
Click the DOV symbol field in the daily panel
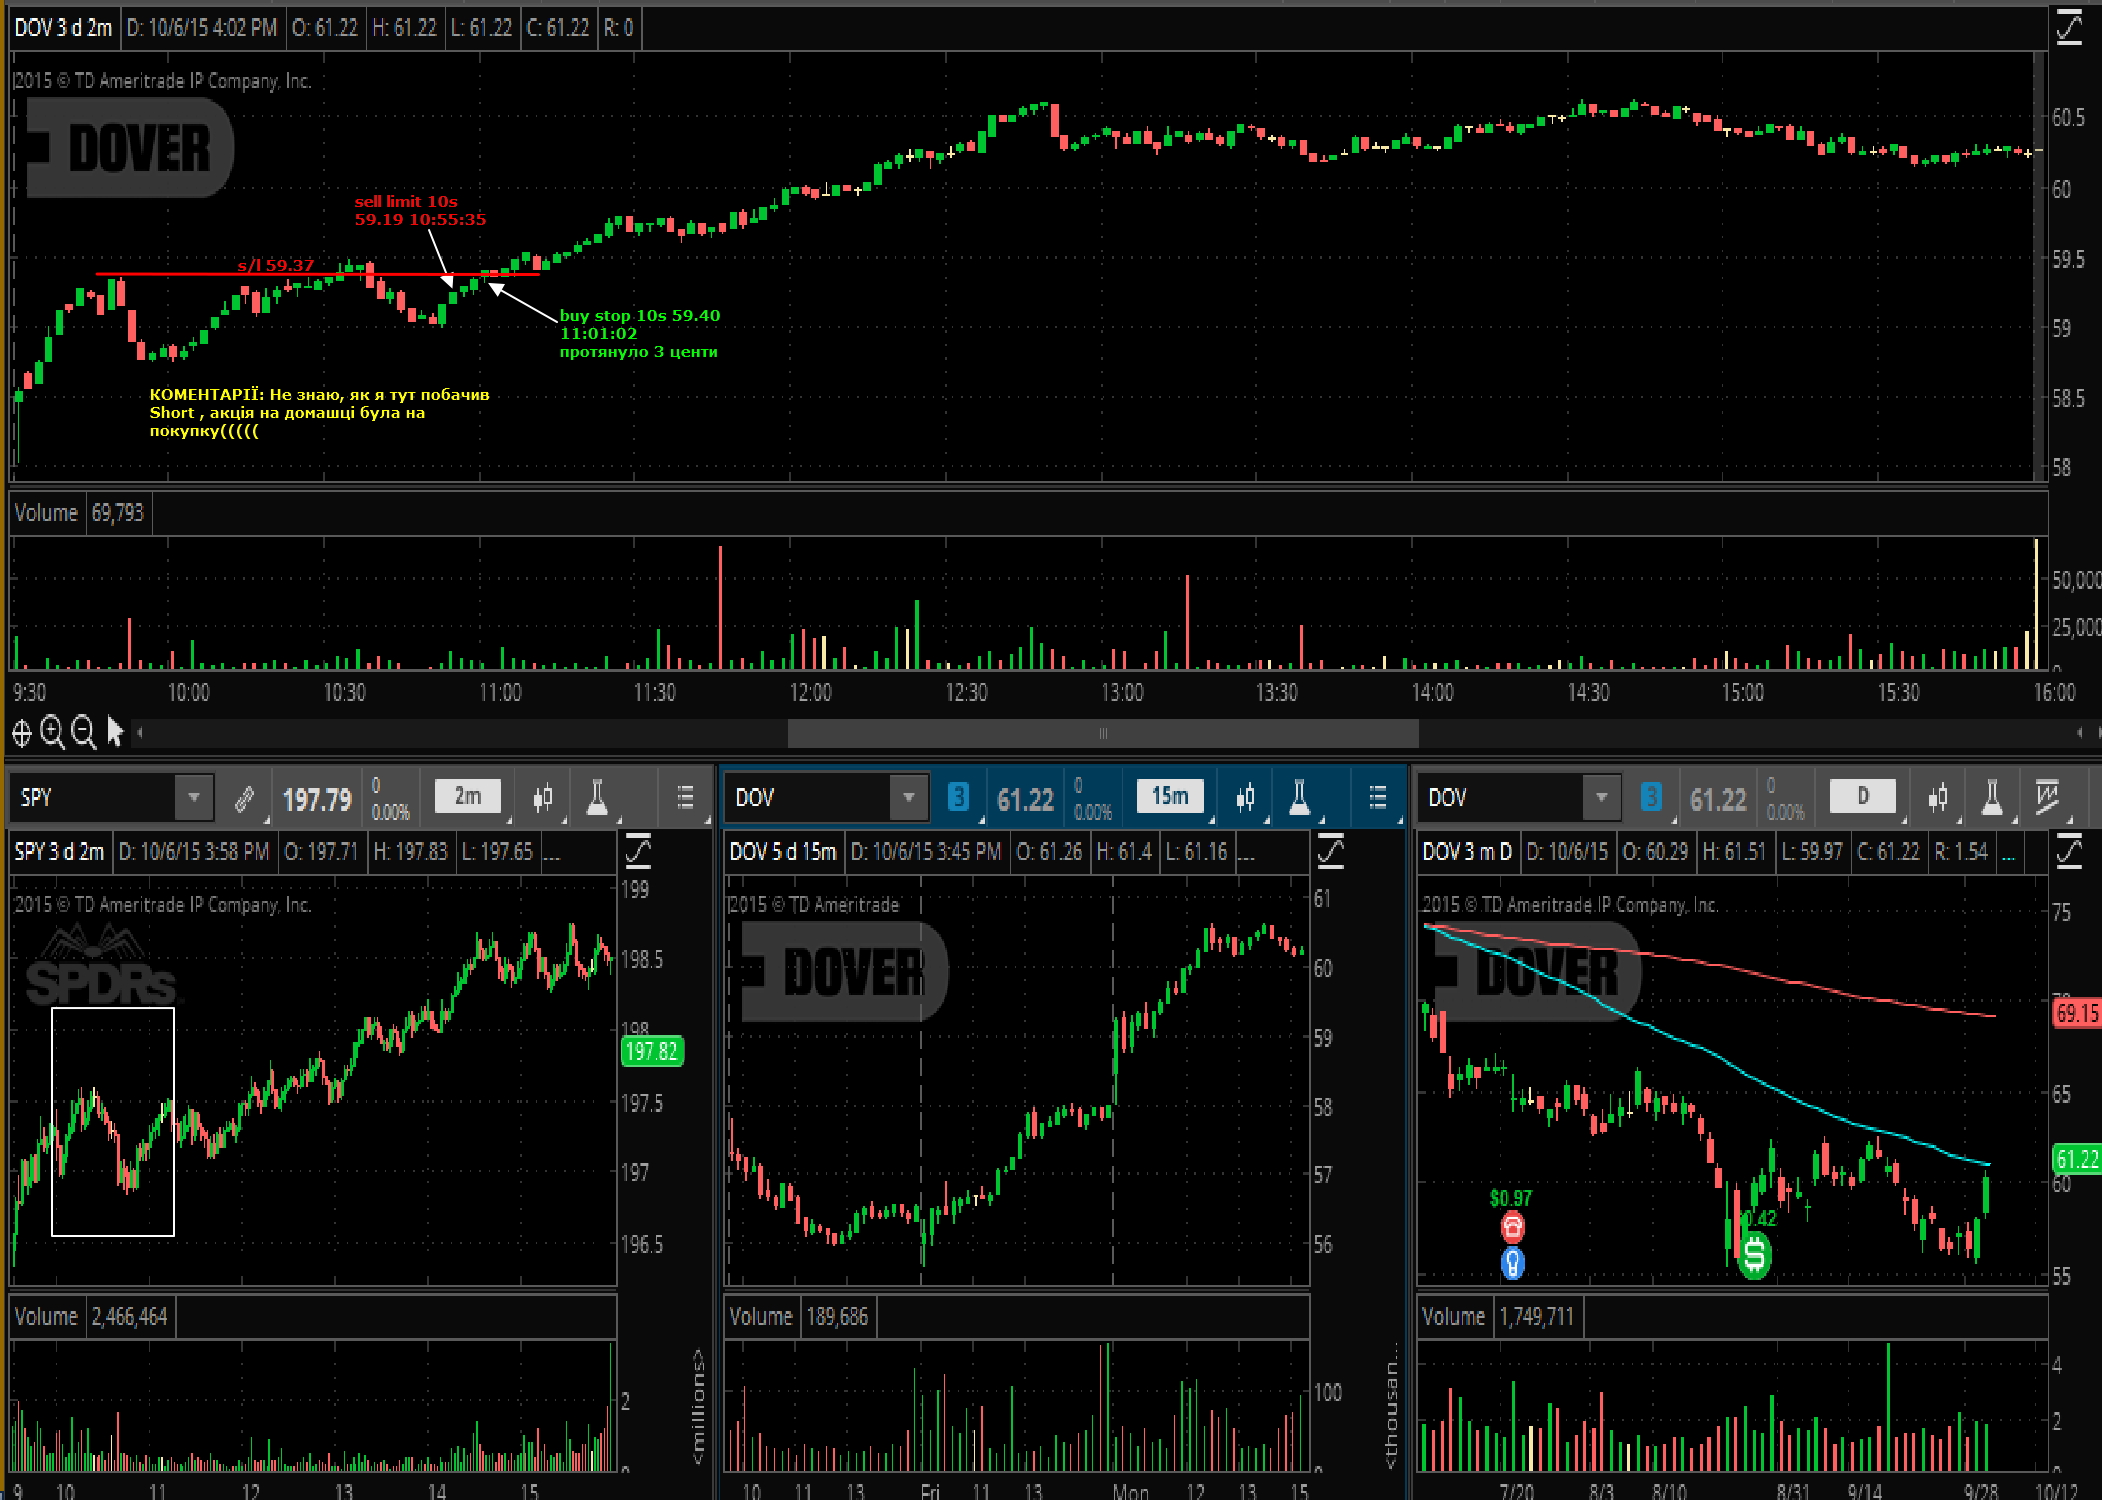[x=1502, y=797]
